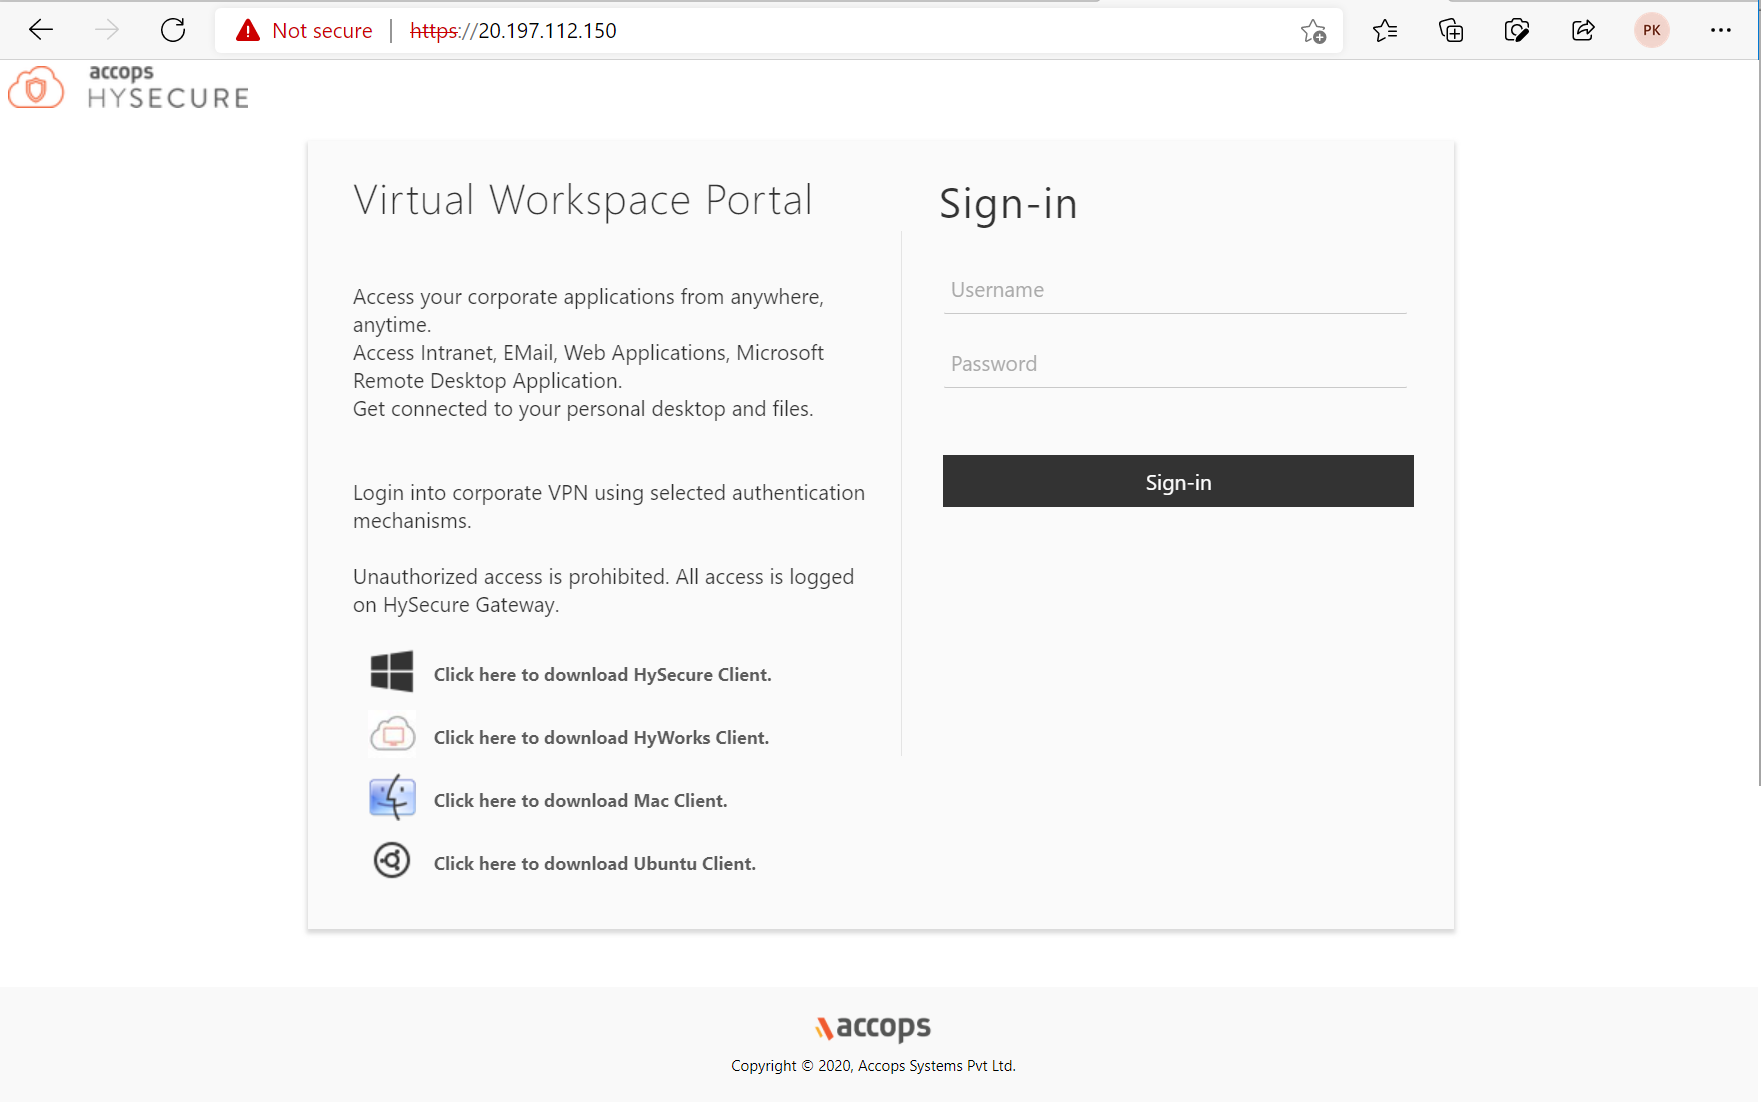Click download HySecure Client link
The image size is (1761, 1102).
pyautogui.click(x=602, y=675)
